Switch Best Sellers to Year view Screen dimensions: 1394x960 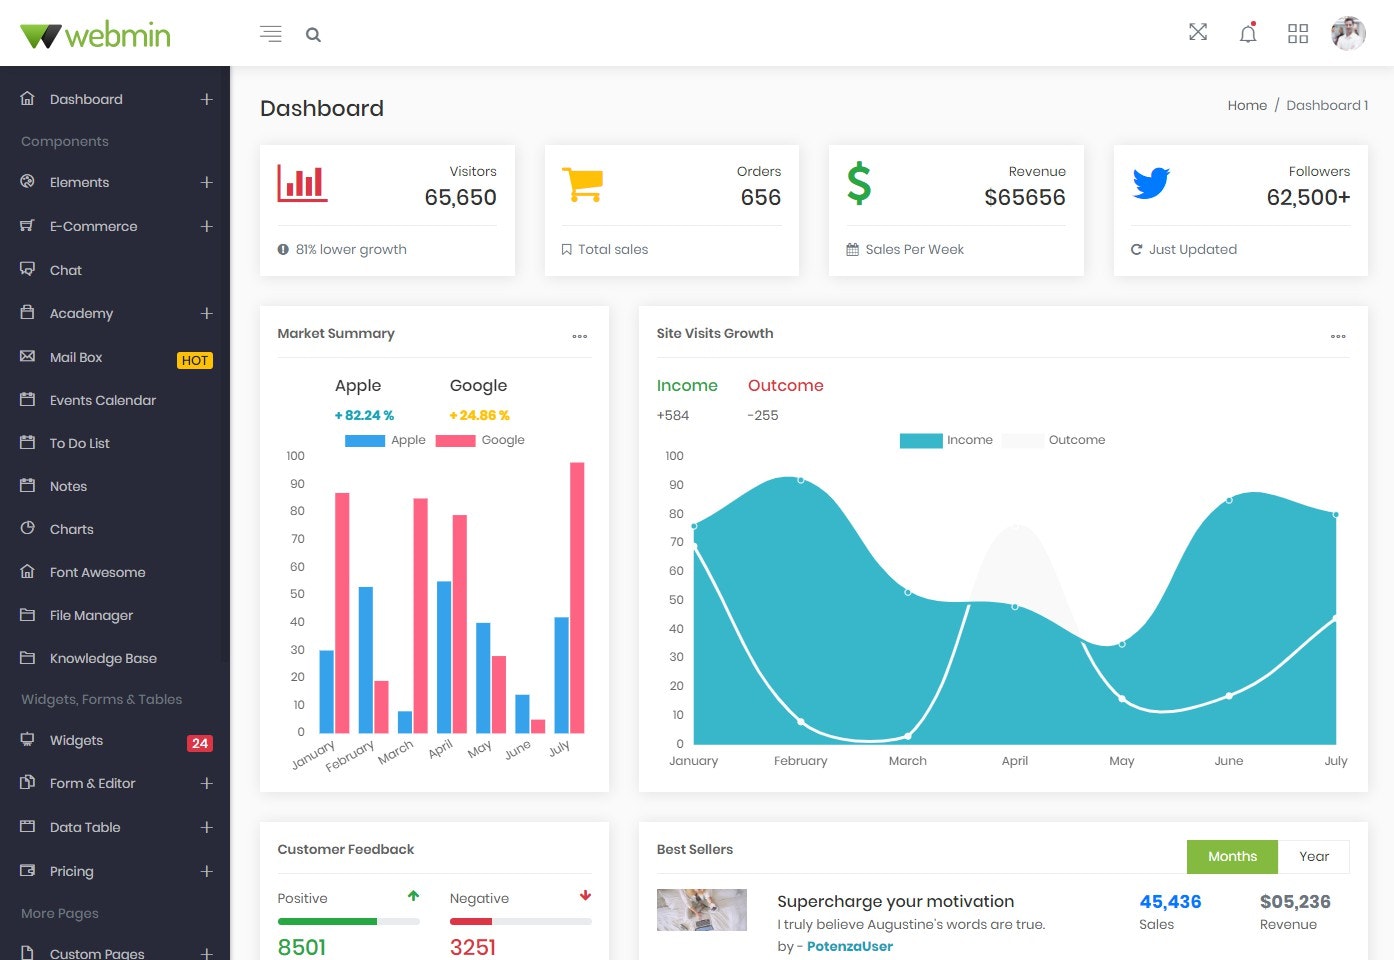tap(1314, 856)
